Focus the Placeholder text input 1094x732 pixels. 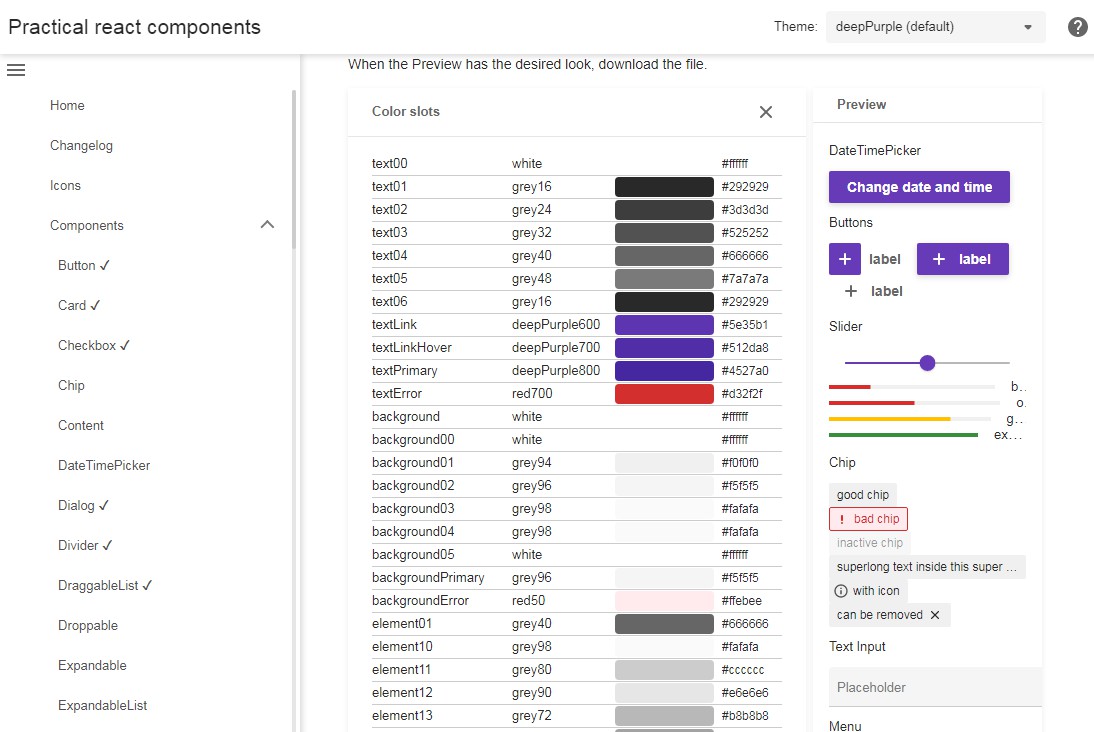[x=934, y=687]
